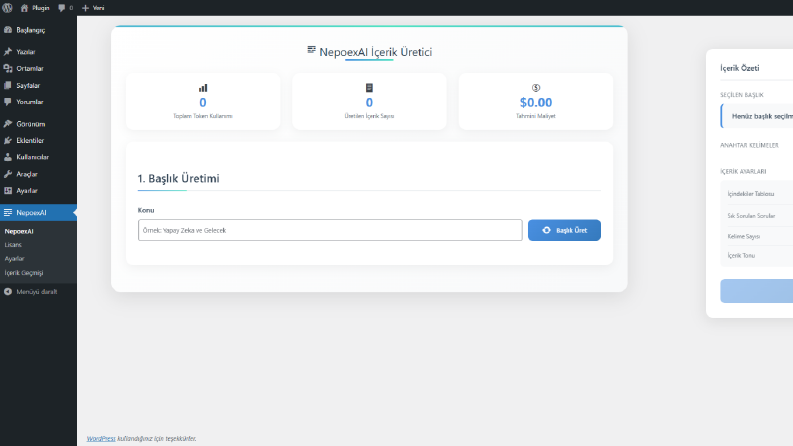Click the Başlangıç dashboard icon
This screenshot has height=446, width=793.
(8, 30)
